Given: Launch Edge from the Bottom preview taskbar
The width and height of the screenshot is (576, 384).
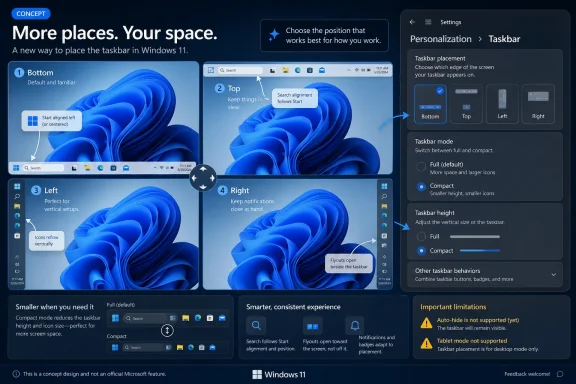Looking at the screenshot, I should (x=100, y=168).
